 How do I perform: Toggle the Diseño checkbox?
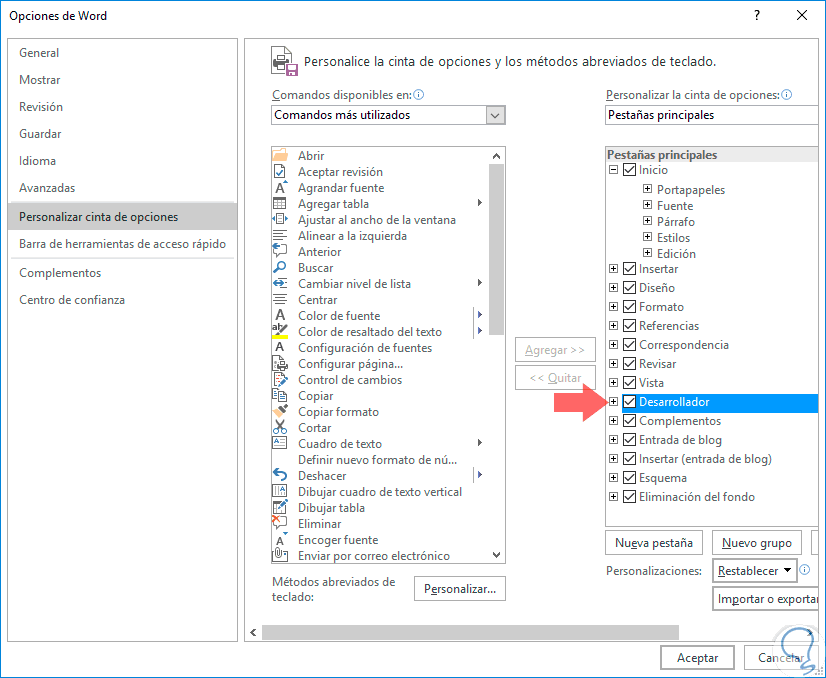click(629, 288)
